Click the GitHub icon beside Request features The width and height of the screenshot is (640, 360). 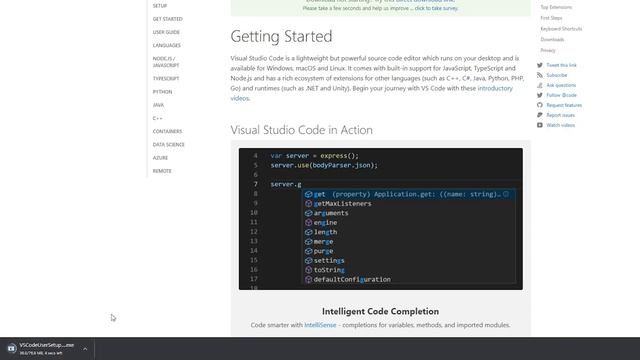click(540, 105)
